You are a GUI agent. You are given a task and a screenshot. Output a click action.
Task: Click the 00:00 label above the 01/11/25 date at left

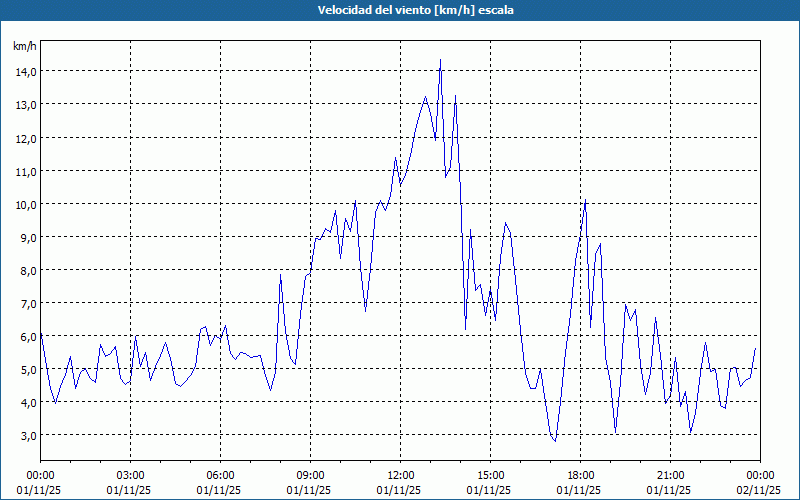point(40,474)
